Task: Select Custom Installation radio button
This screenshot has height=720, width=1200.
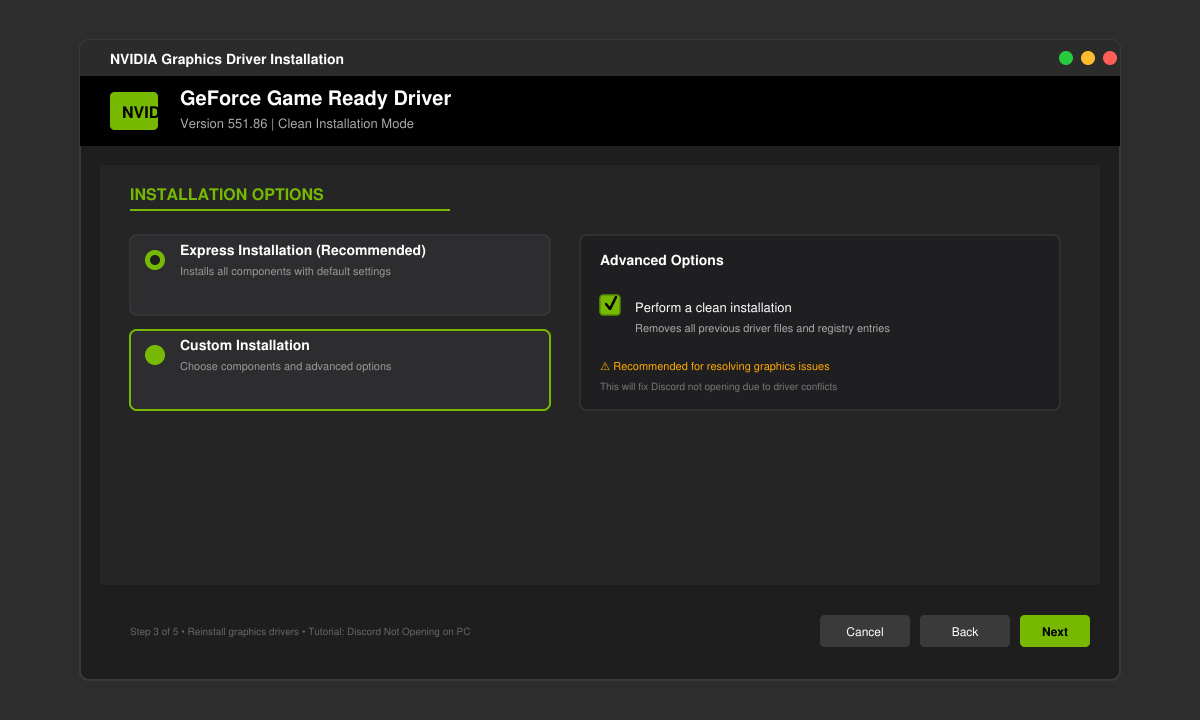Action: point(155,355)
